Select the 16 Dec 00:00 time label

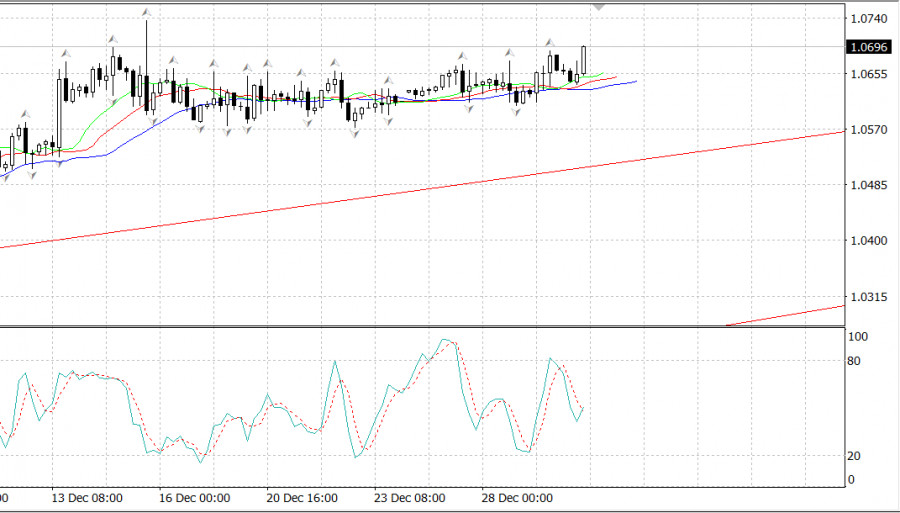pos(197,497)
